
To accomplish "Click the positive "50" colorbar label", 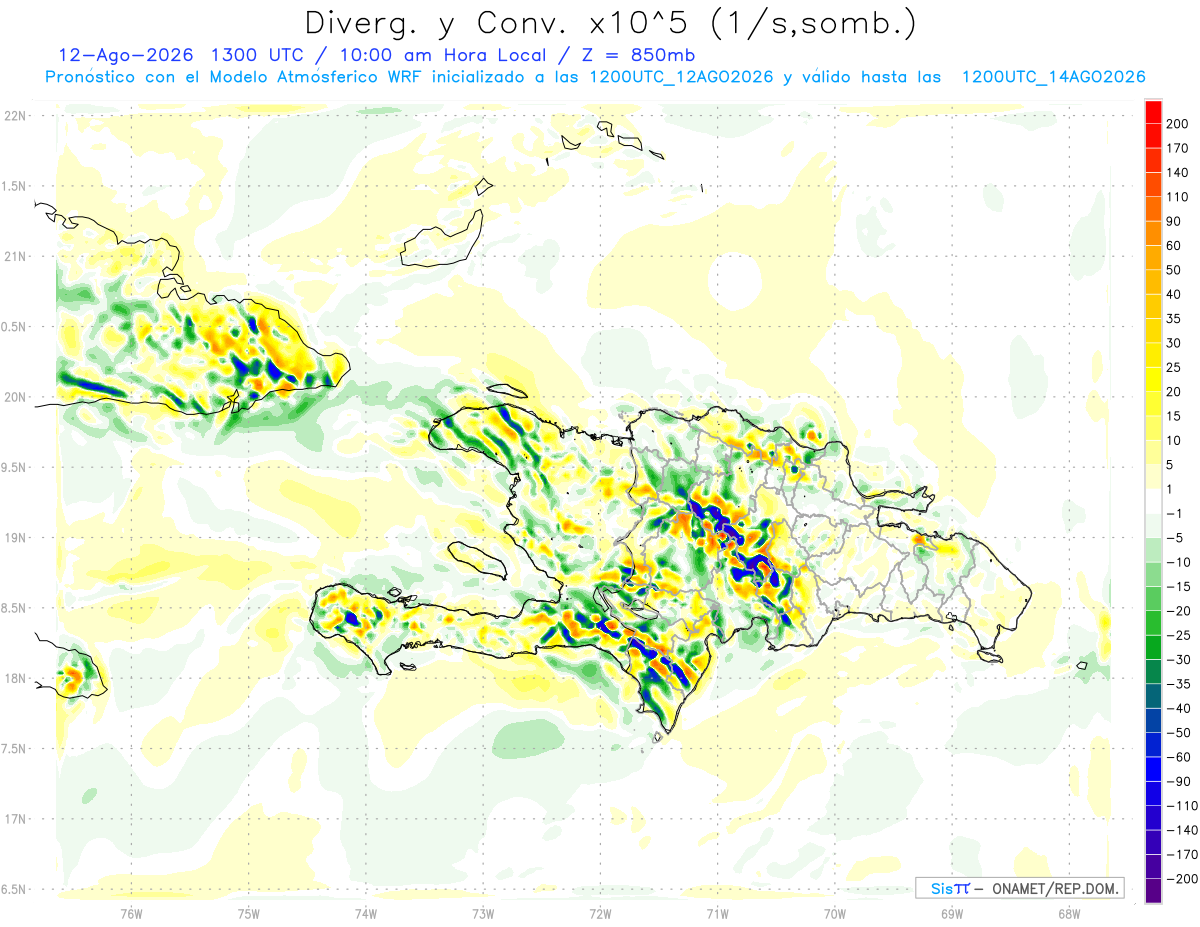I will click(1176, 270).
